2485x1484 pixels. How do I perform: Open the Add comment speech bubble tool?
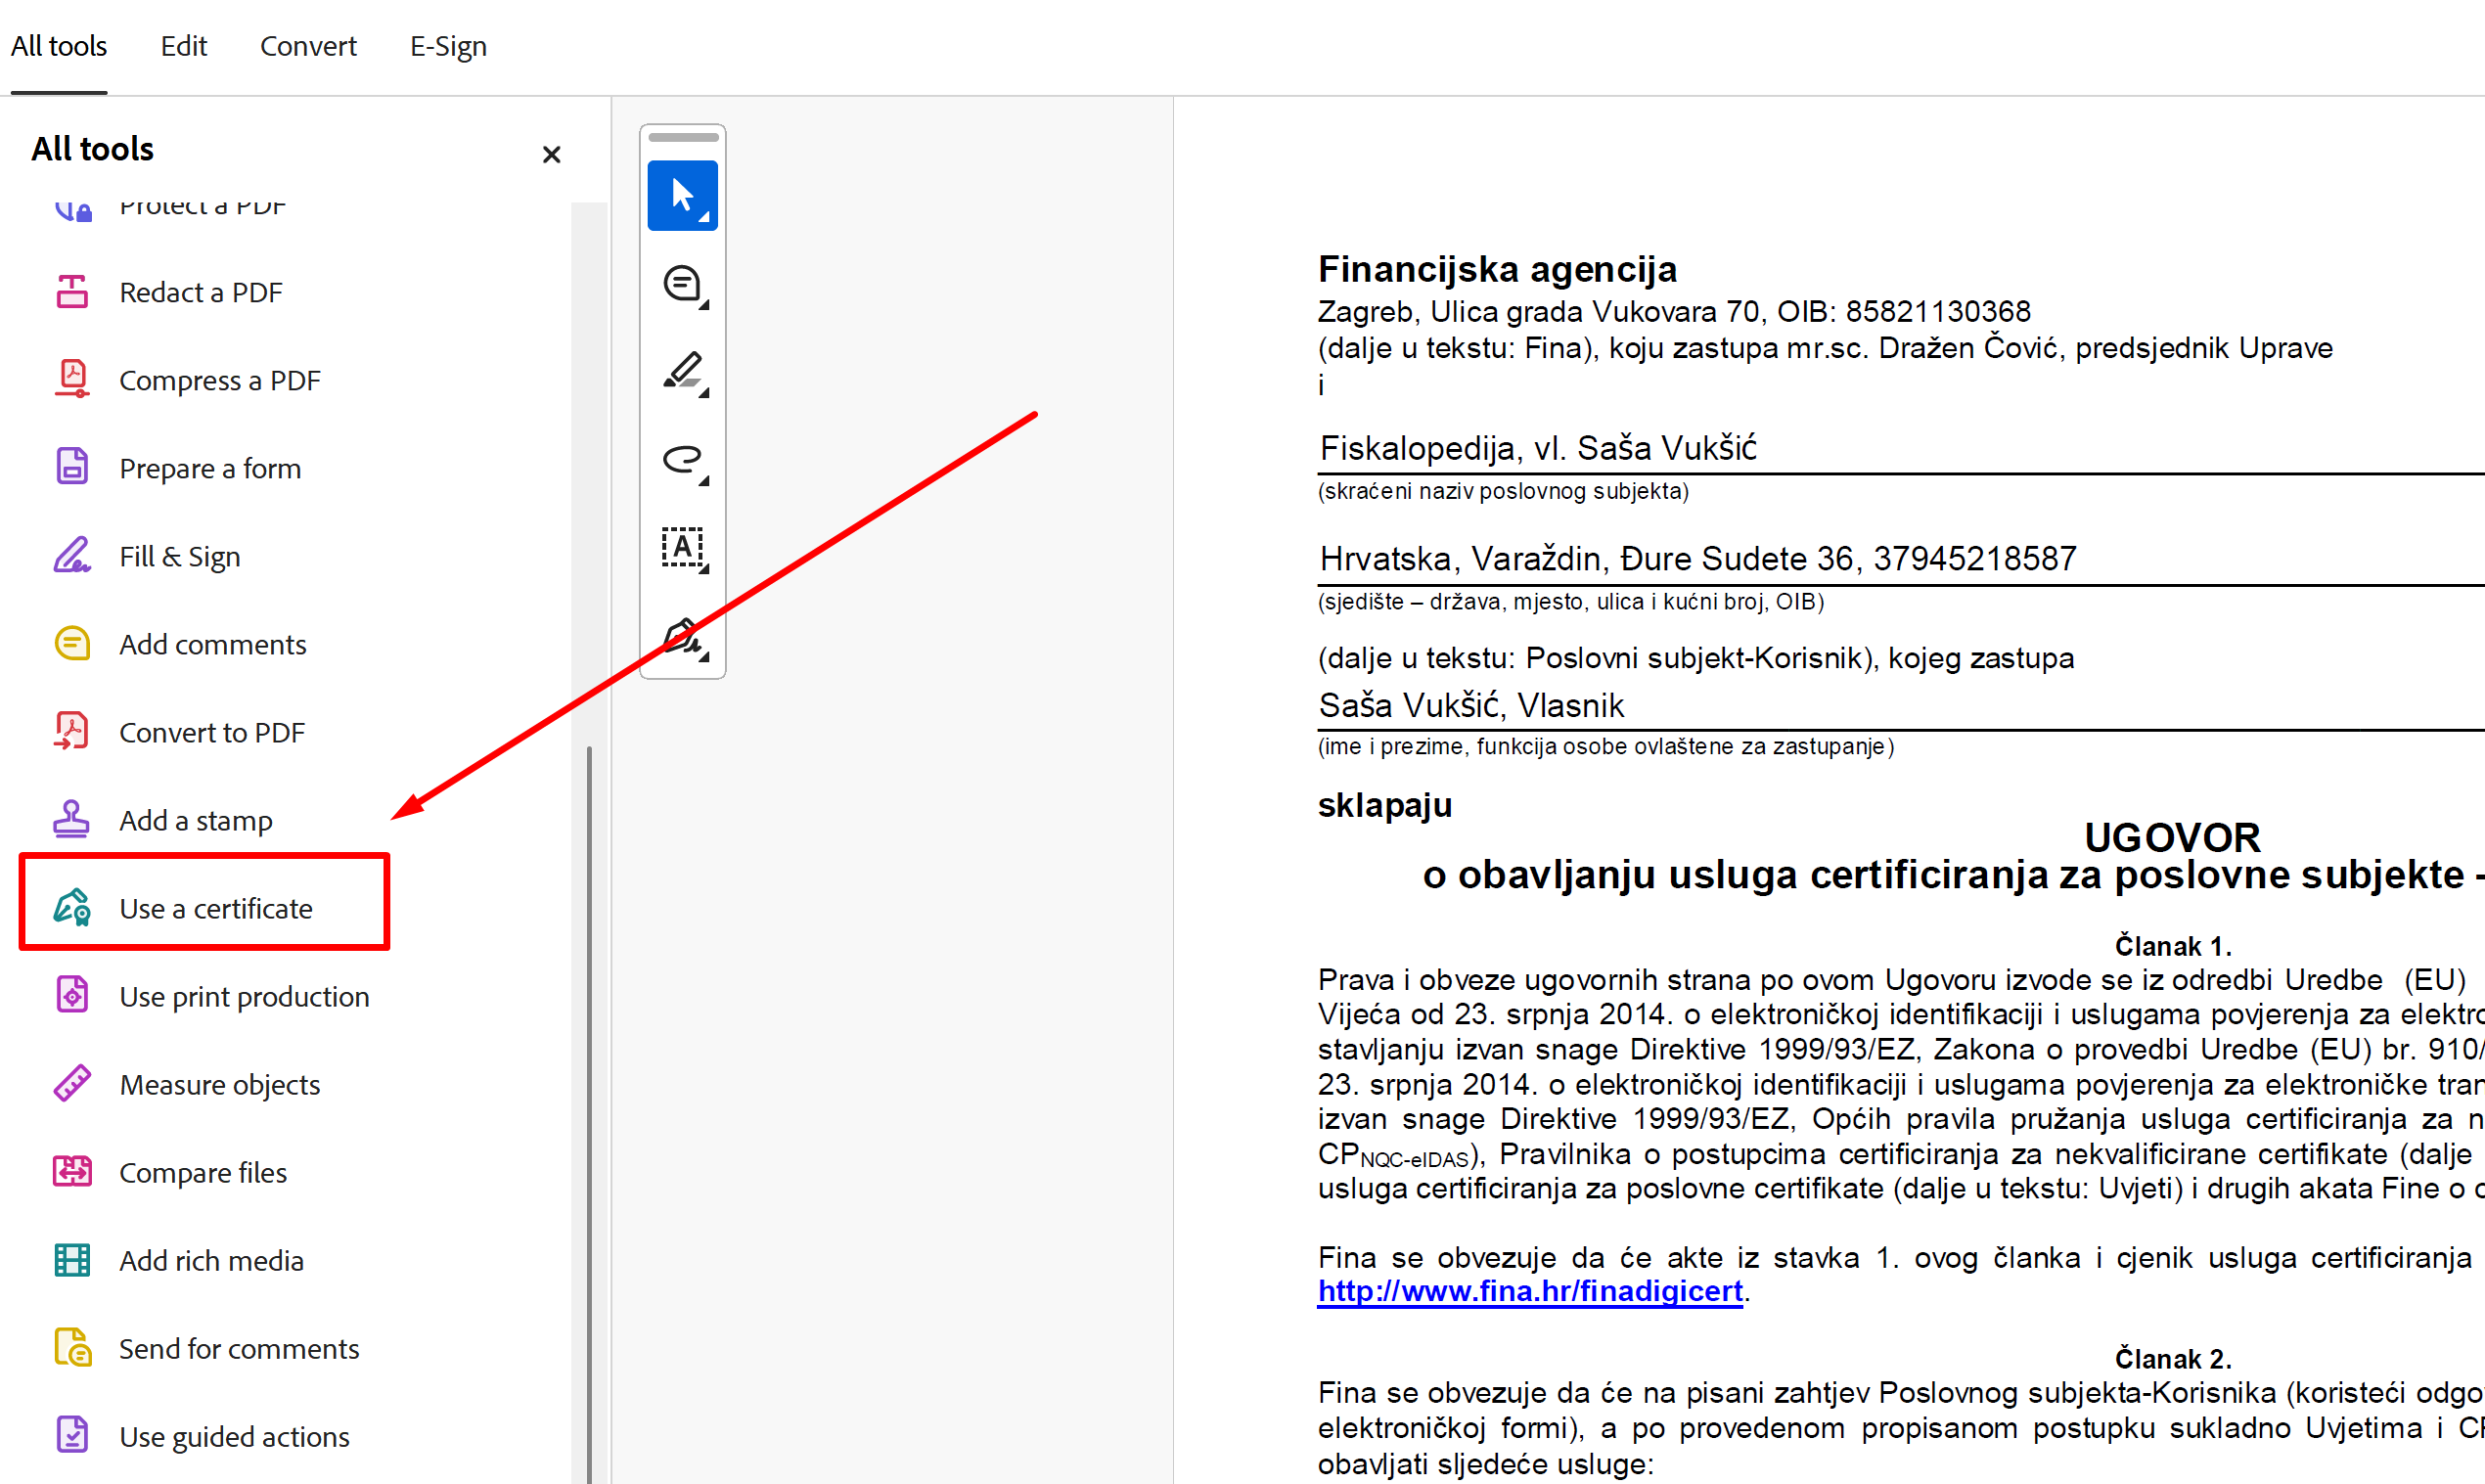coord(680,285)
